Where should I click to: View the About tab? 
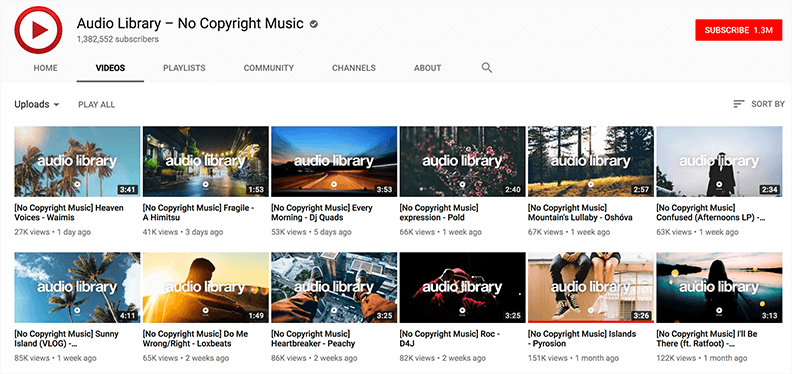point(427,68)
